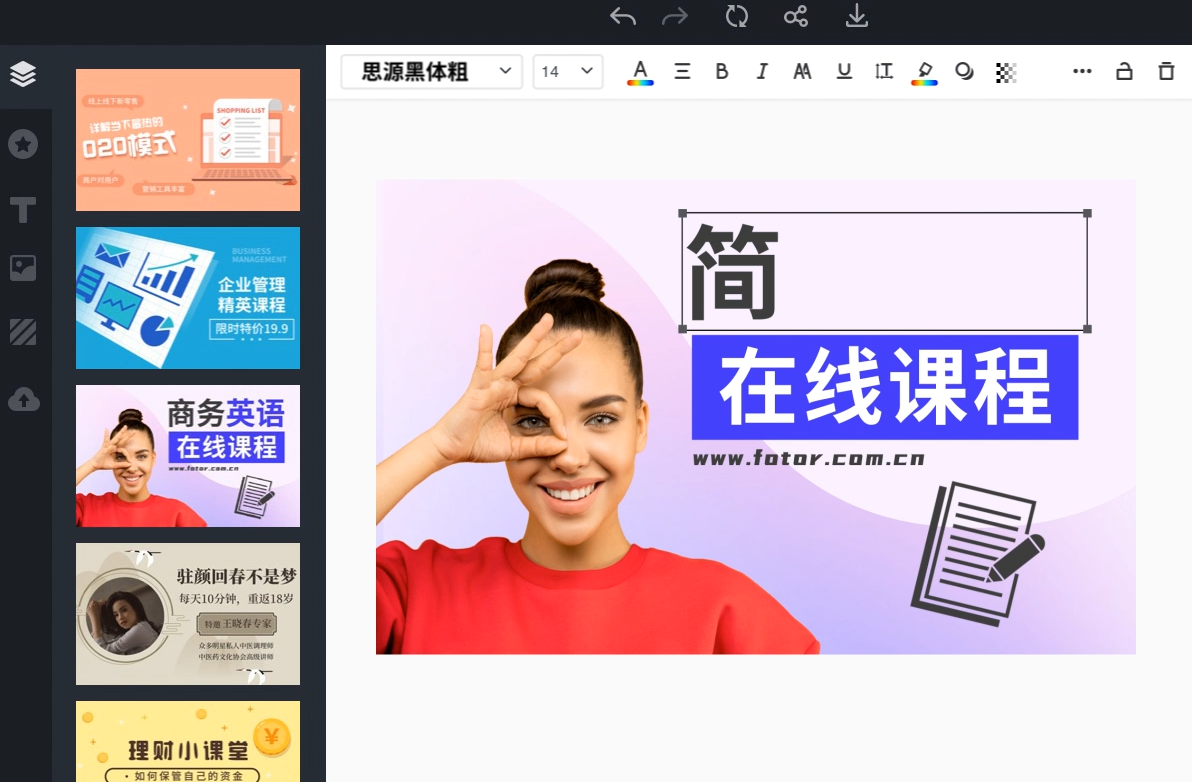
Task: Toggle the layer lock icon
Action: [x=1124, y=71]
